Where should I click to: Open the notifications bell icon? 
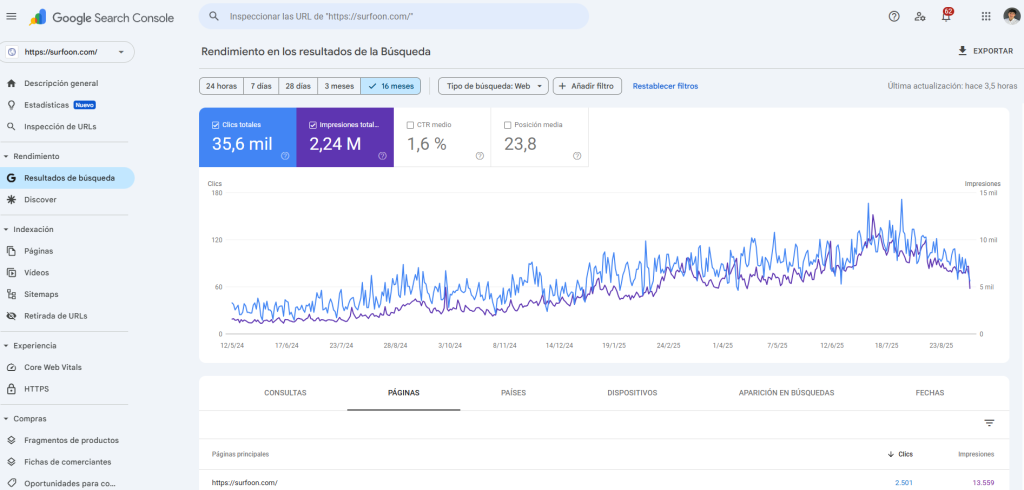(x=946, y=16)
